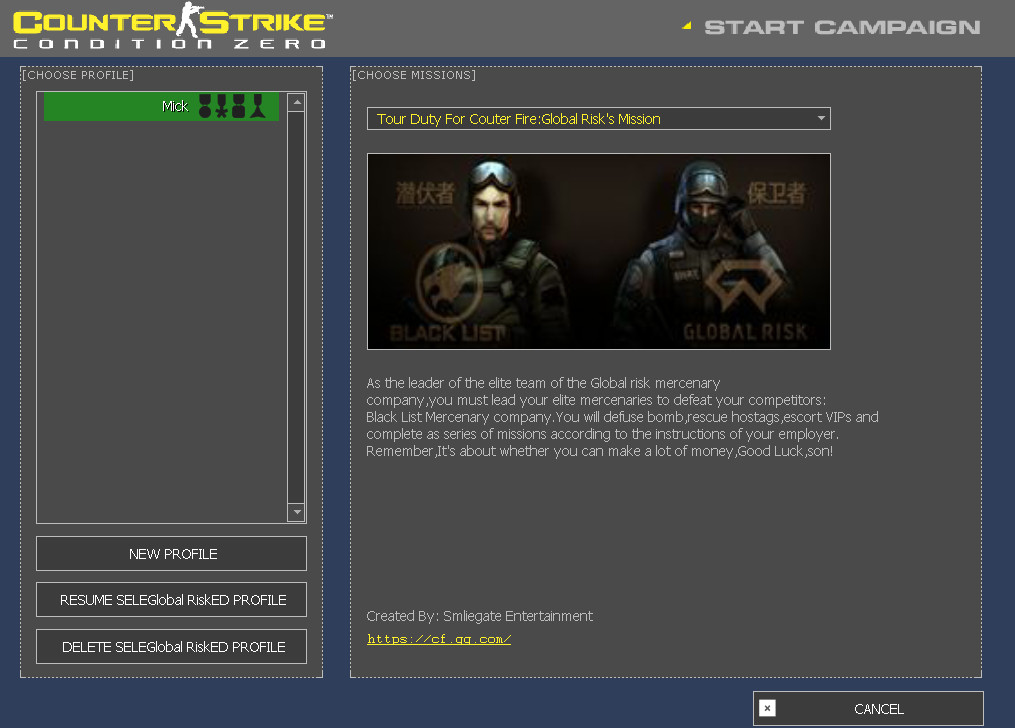Click the mission dropdown arrow
This screenshot has width=1015, height=728.
point(821,118)
